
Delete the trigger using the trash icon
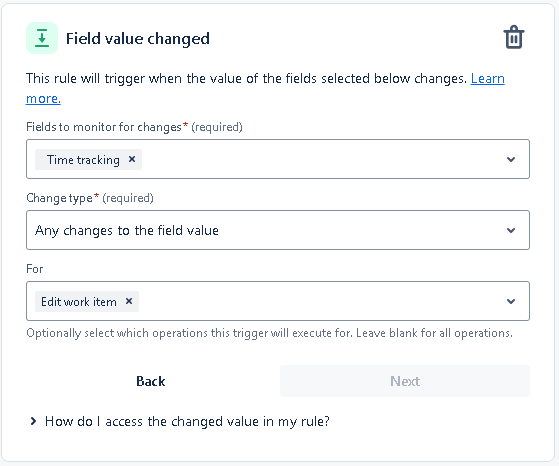coord(514,37)
